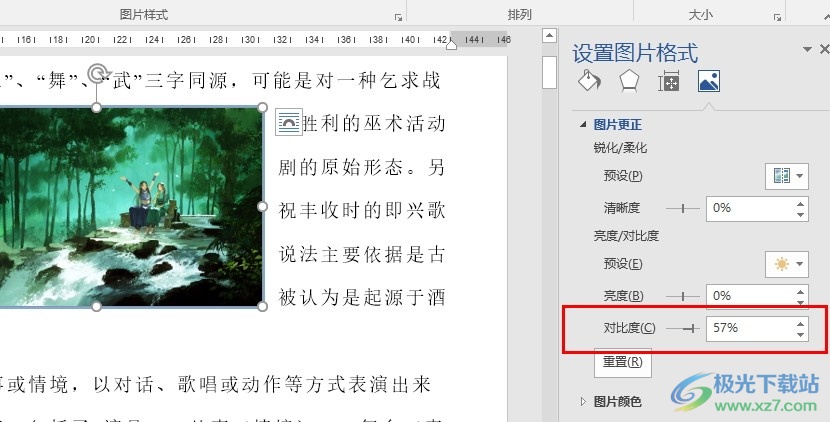This screenshot has width=830, height=422.
Task: Click the 锐化/柔化 label
Action: [620, 148]
